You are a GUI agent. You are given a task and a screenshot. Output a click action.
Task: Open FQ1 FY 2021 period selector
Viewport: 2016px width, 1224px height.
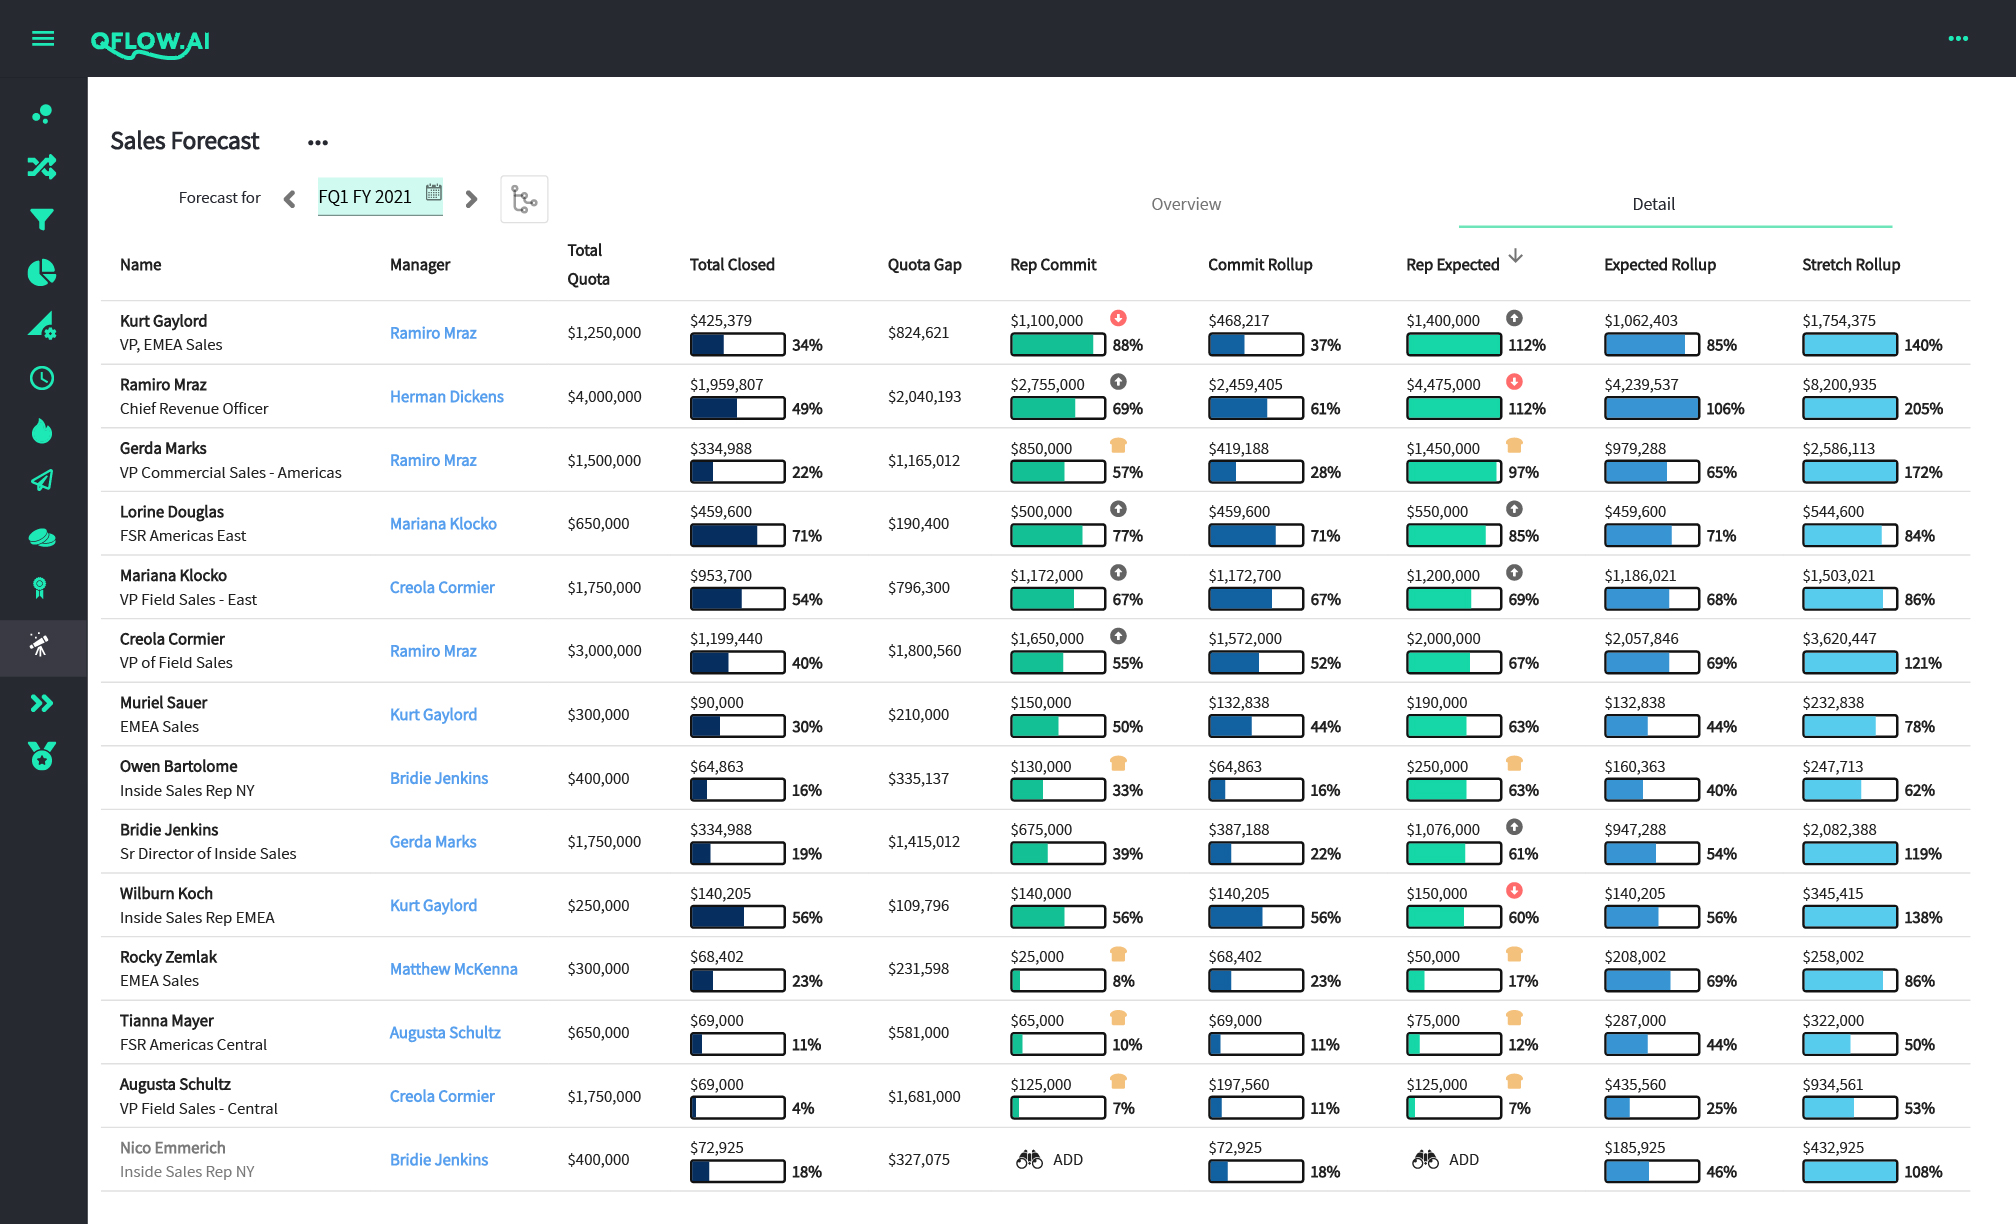tap(380, 197)
